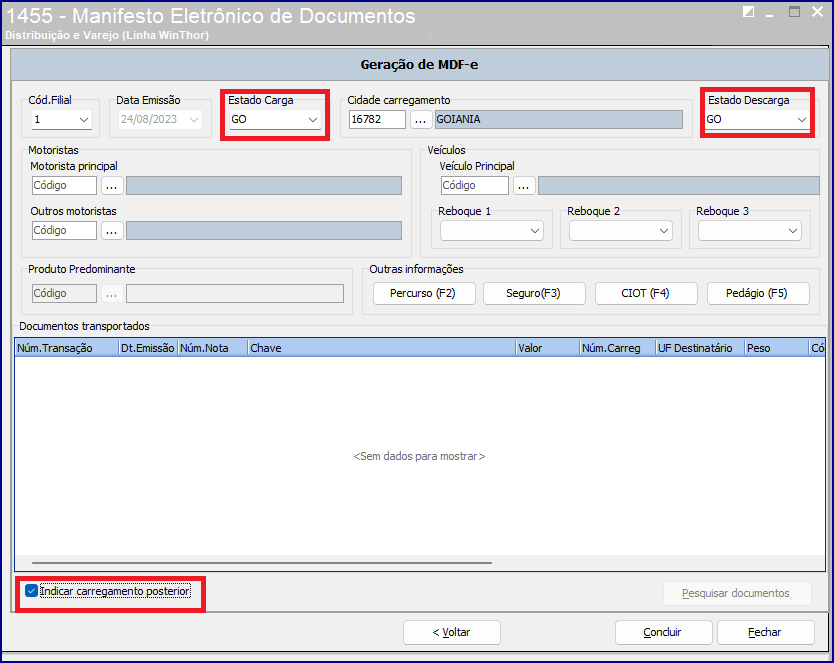This screenshot has width=834, height=663.
Task: Click the Produto Predominante Código field
Action: pos(64,293)
